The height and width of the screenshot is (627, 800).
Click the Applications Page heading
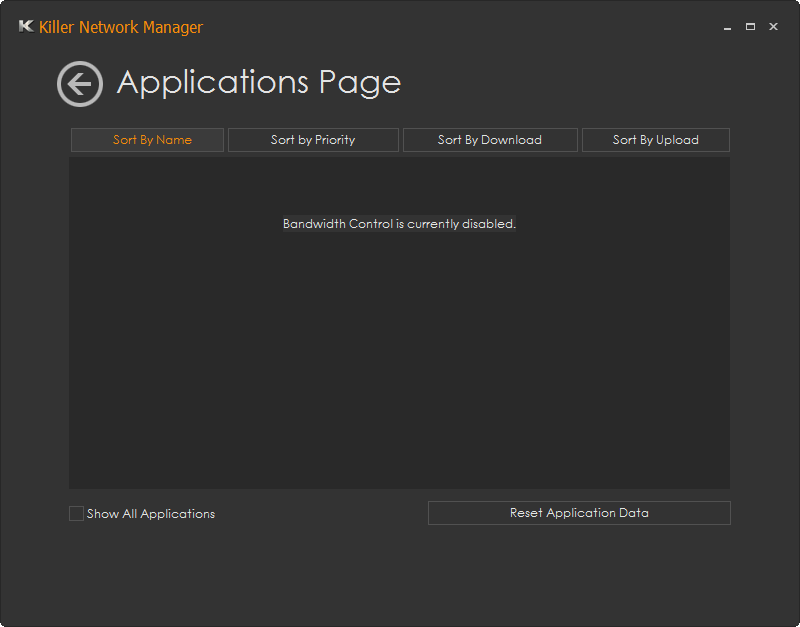(259, 83)
